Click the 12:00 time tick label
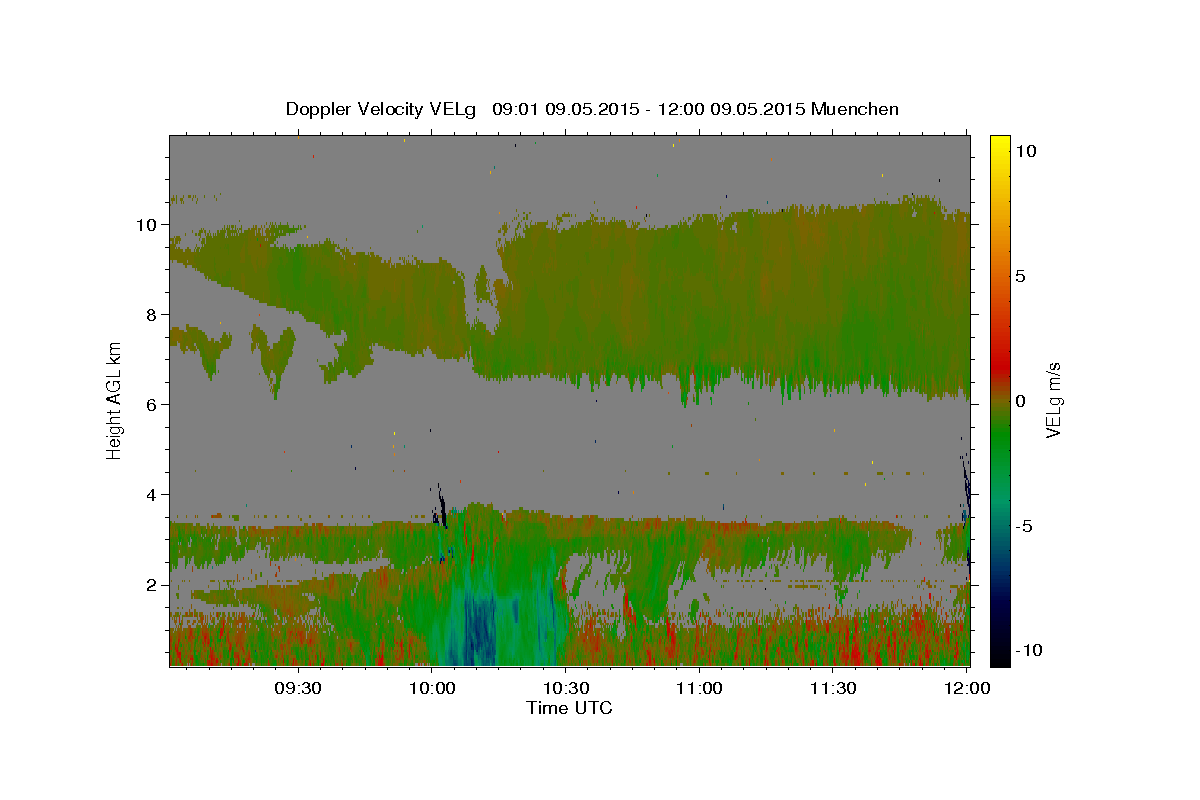 [x=967, y=689]
